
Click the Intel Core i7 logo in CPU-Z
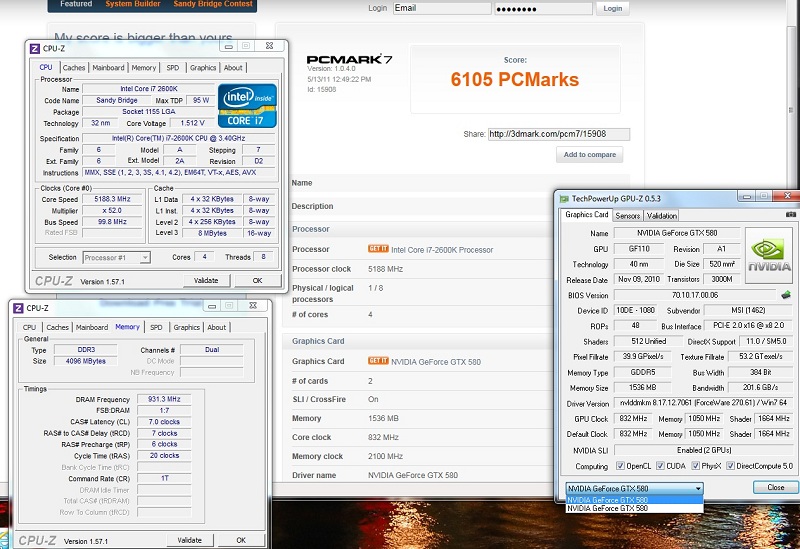pyautogui.click(x=247, y=106)
